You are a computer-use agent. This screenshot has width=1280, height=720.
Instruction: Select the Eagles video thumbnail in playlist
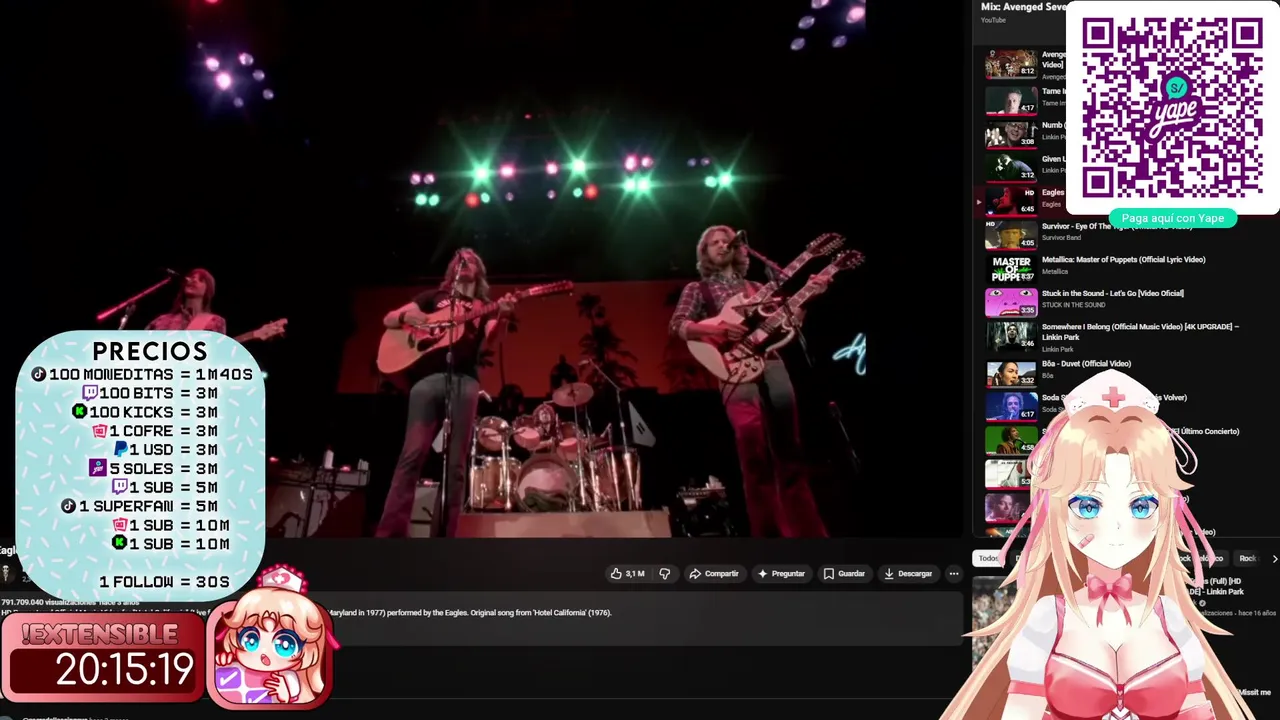tap(1011, 200)
